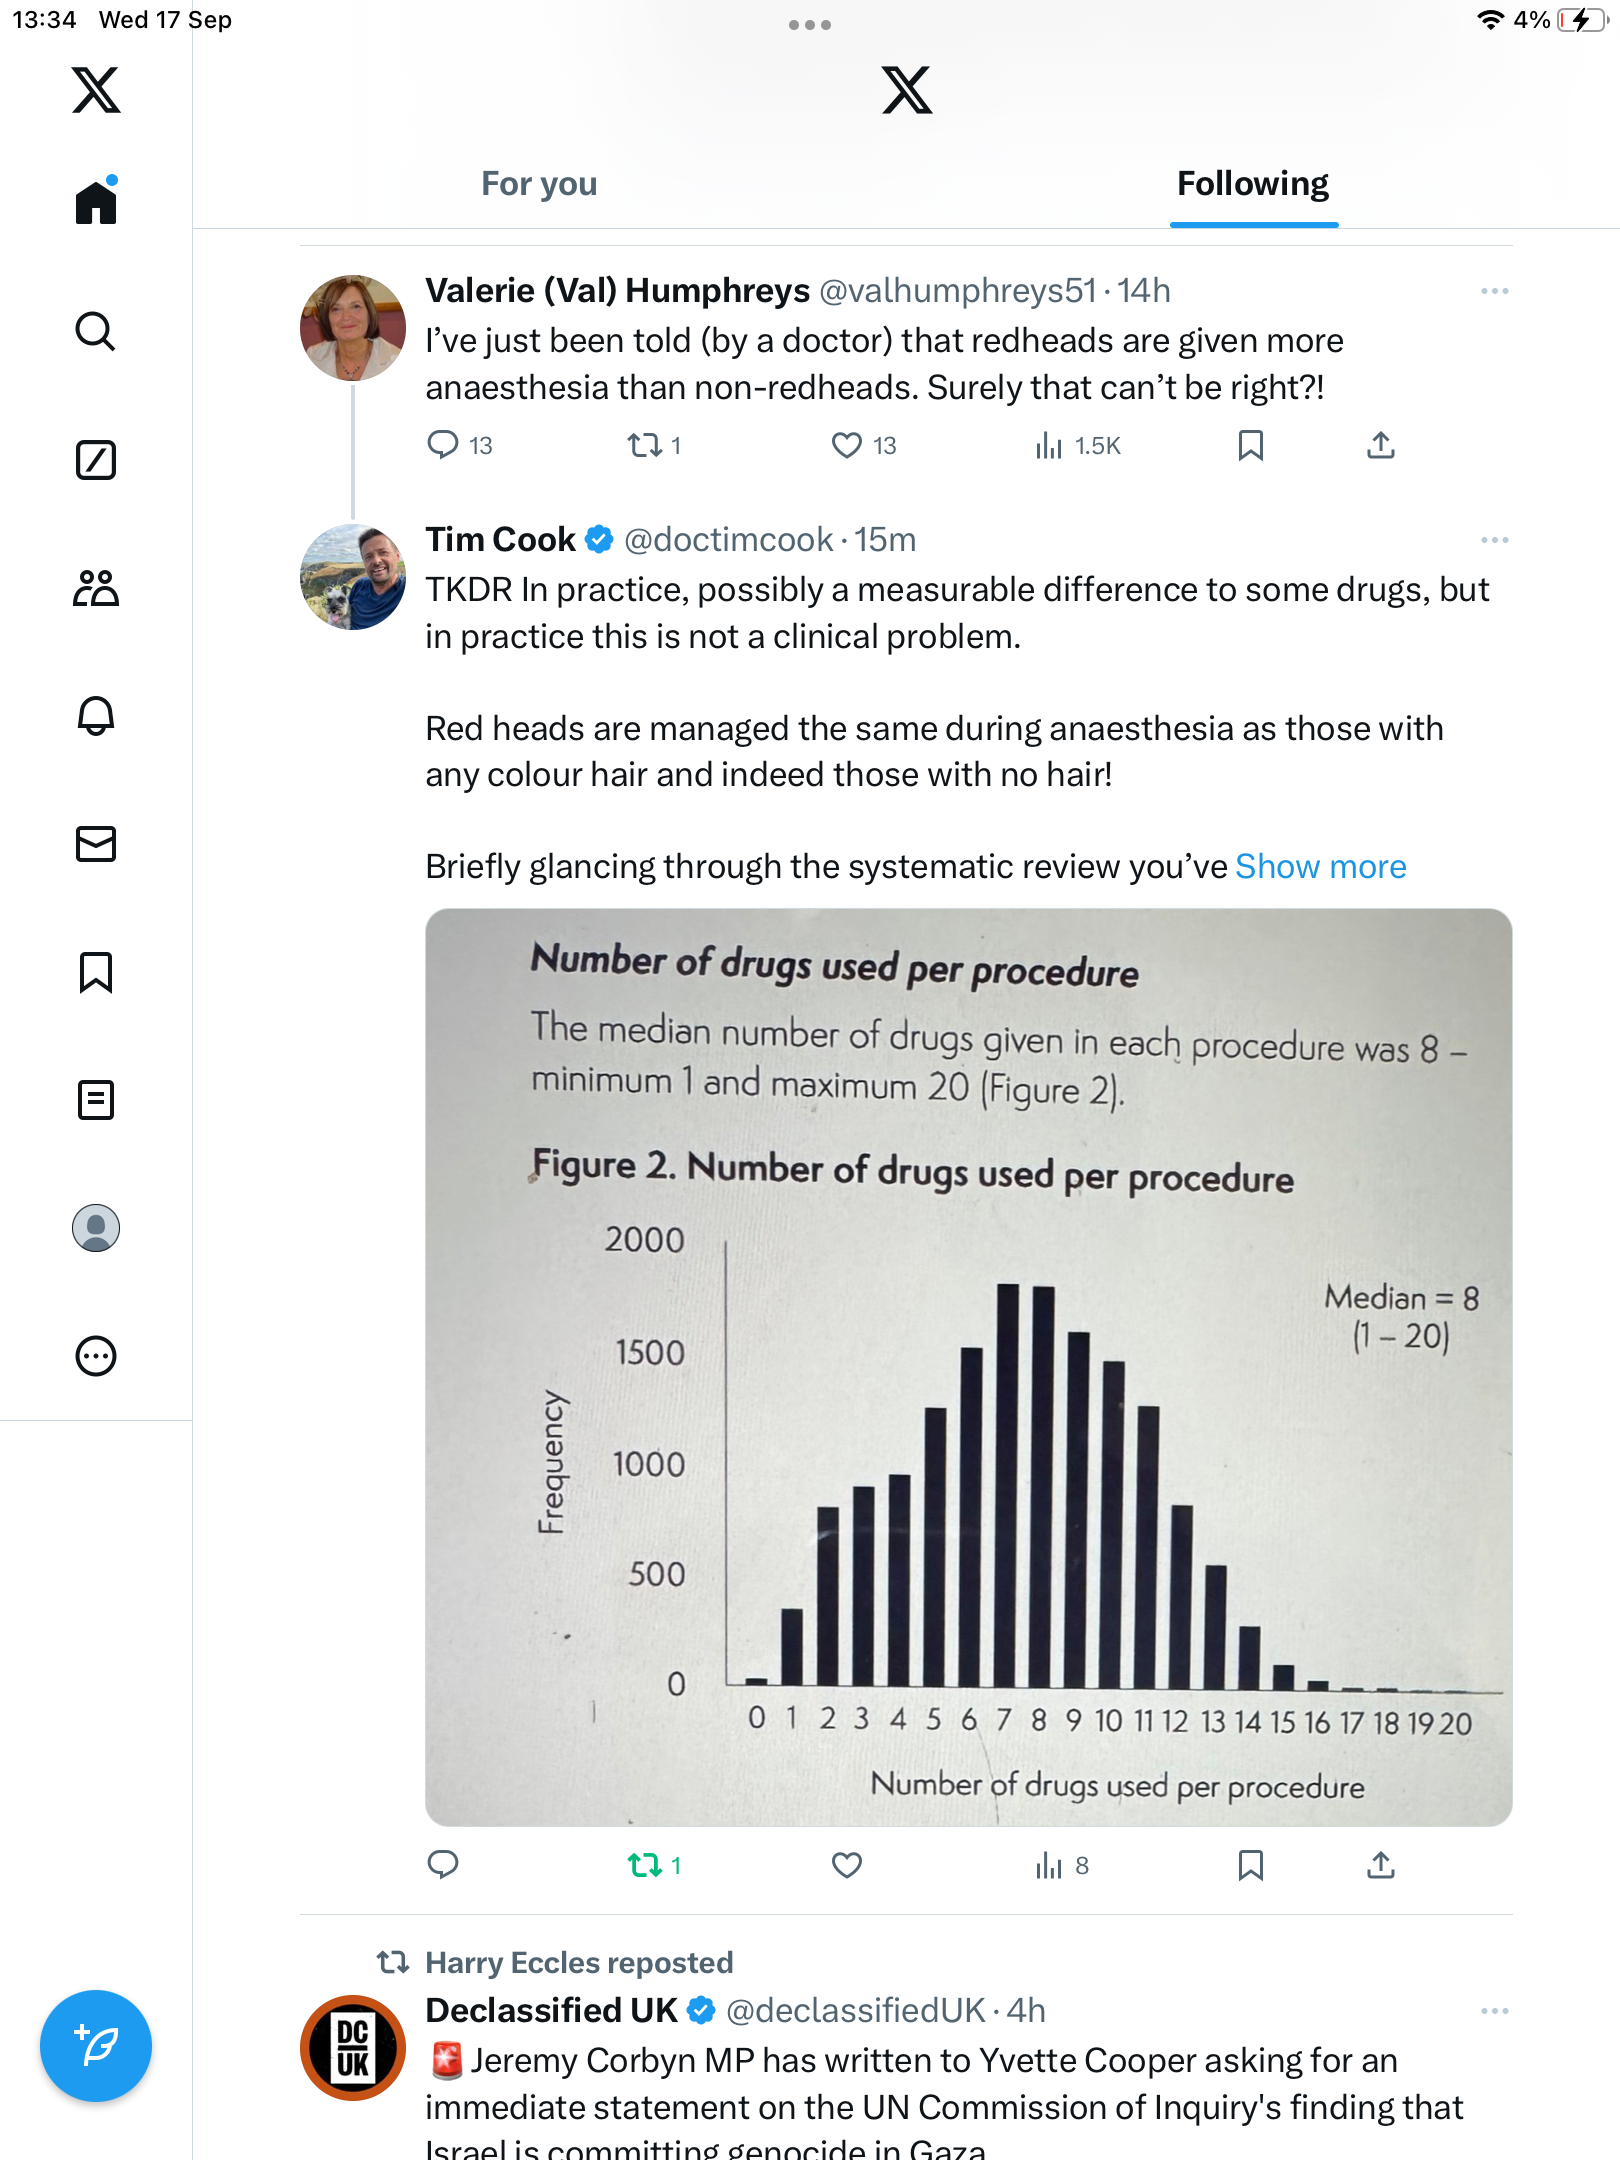Image resolution: width=1620 pixels, height=2160 pixels.
Task: Open Messages envelope icon
Action: [96, 844]
